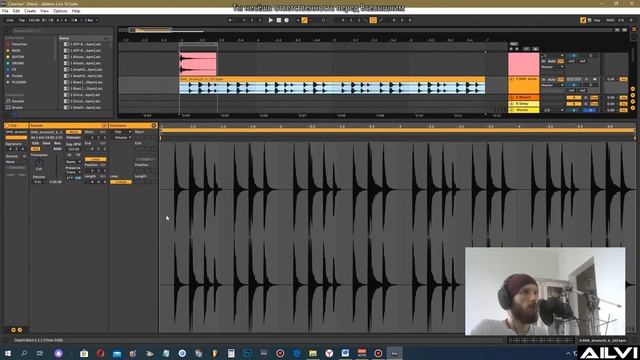Open the View menu
The width and height of the screenshot is (640, 360).
pyautogui.click(x=44, y=11)
